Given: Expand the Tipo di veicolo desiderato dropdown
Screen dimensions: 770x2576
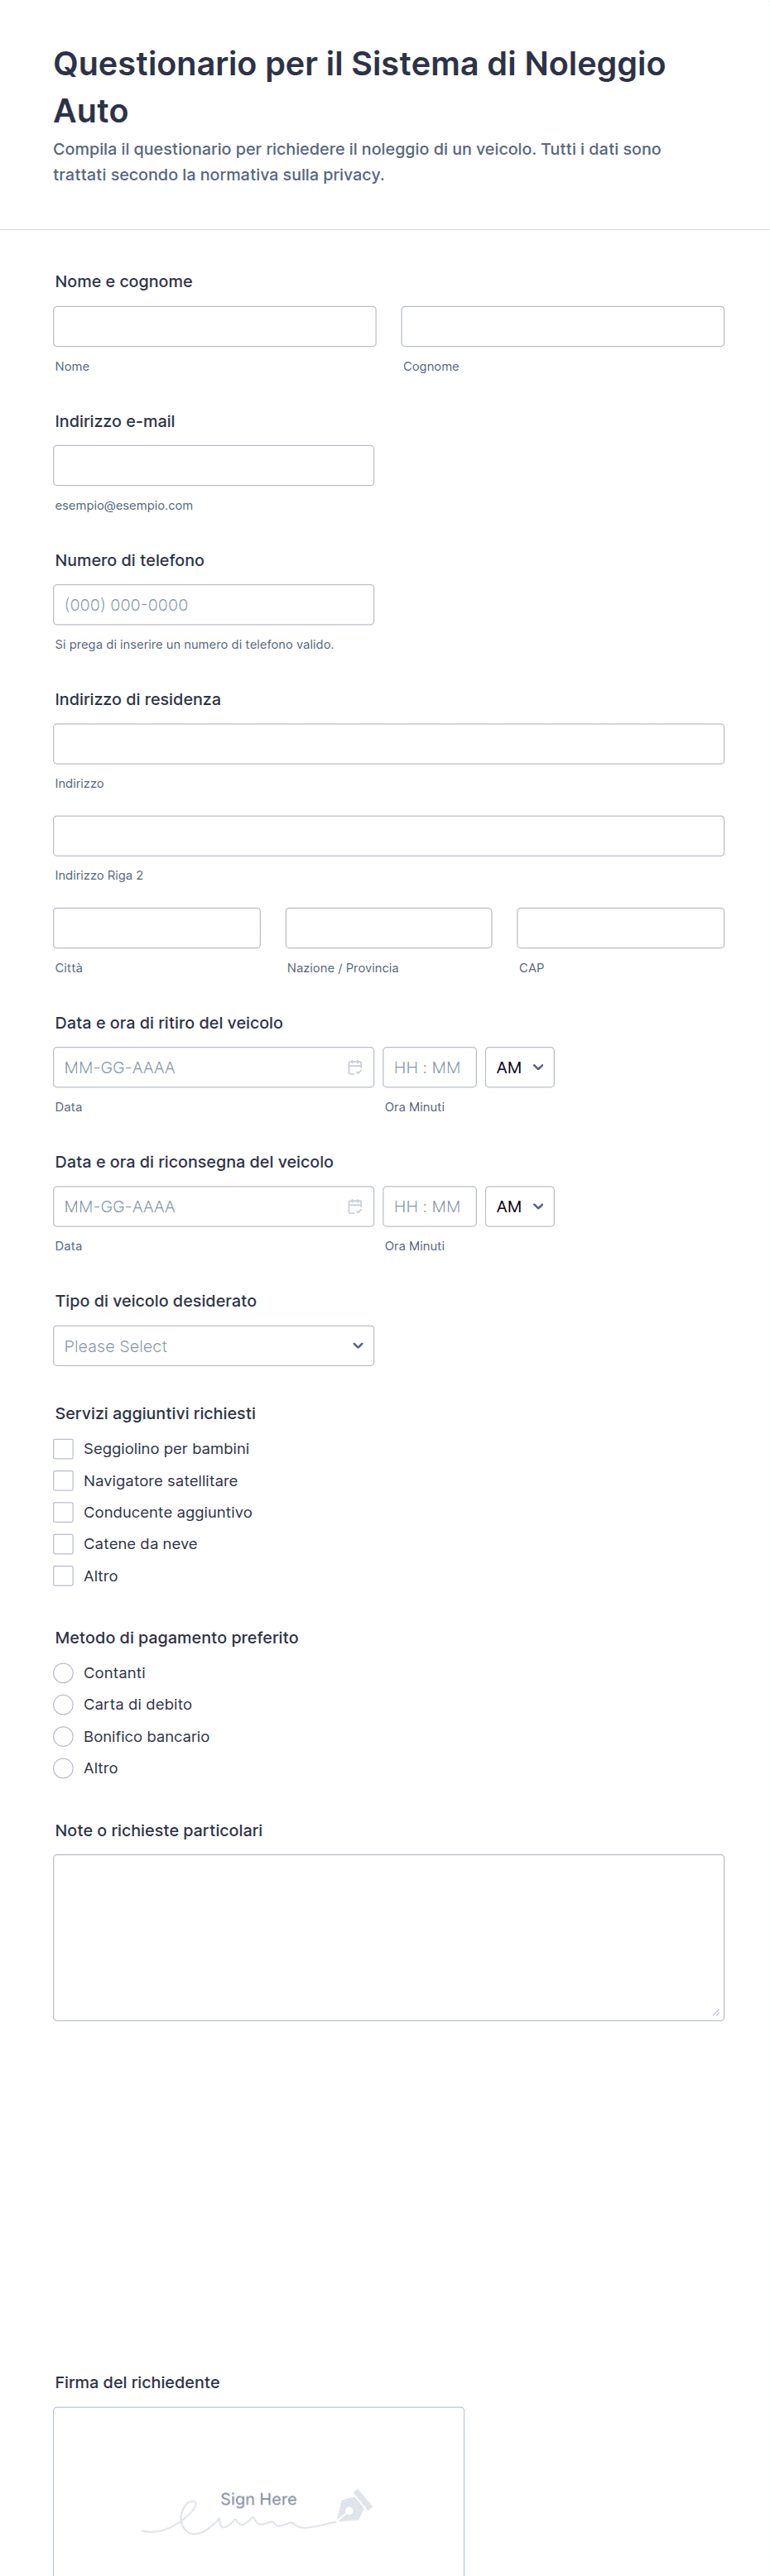Looking at the screenshot, I should click(x=213, y=1346).
